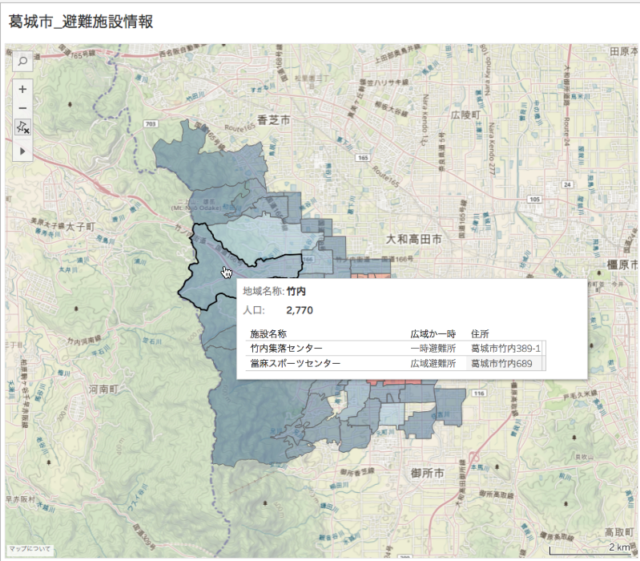This screenshot has height=561, width=640.
Task: Open the map search magnifier tool
Action: pos(22,61)
